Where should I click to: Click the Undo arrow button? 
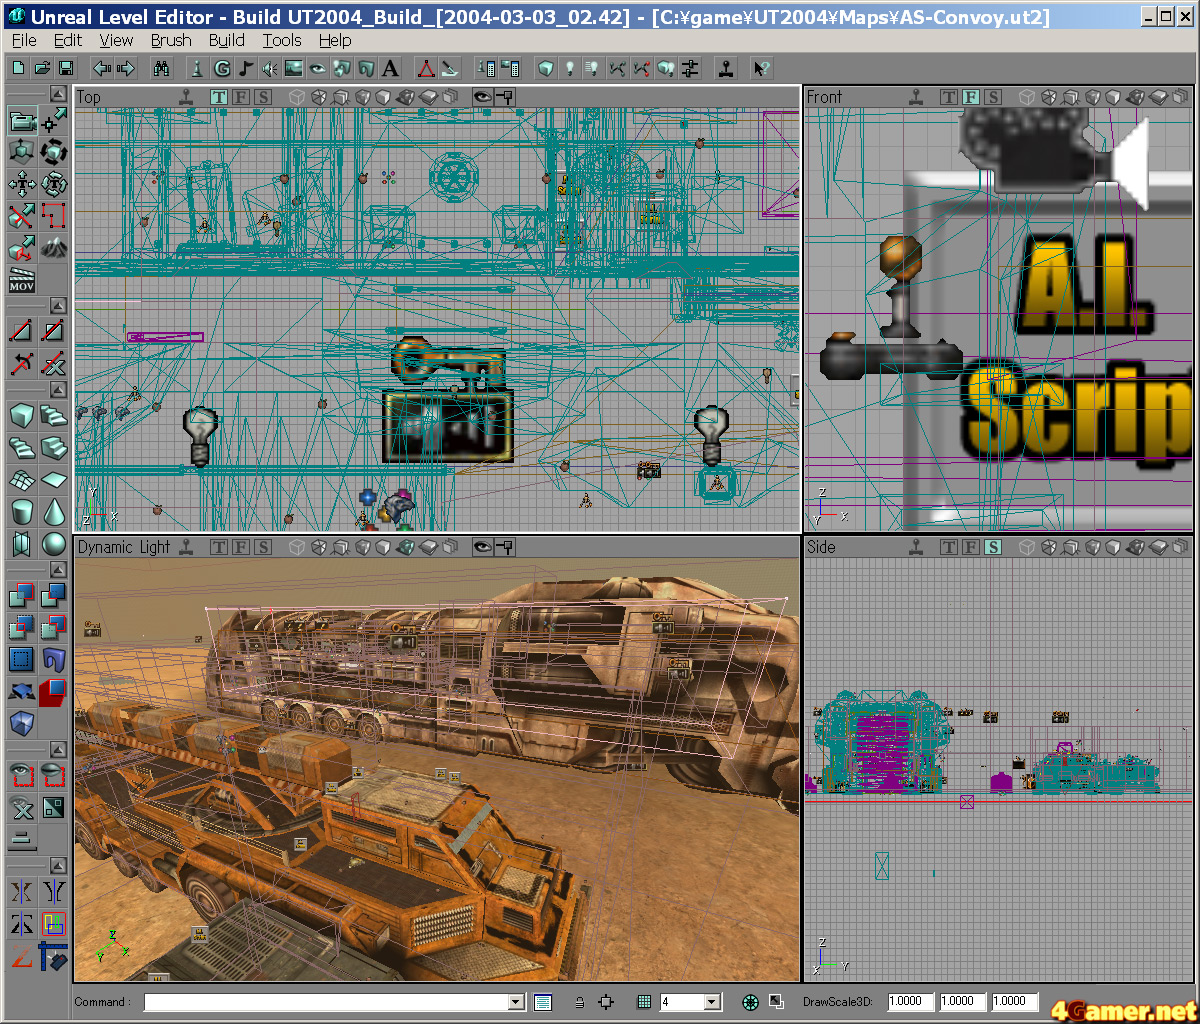click(x=101, y=68)
